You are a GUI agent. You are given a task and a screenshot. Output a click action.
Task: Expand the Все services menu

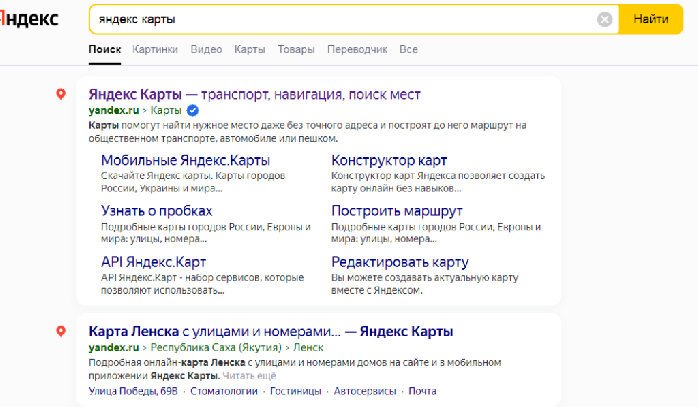408,49
